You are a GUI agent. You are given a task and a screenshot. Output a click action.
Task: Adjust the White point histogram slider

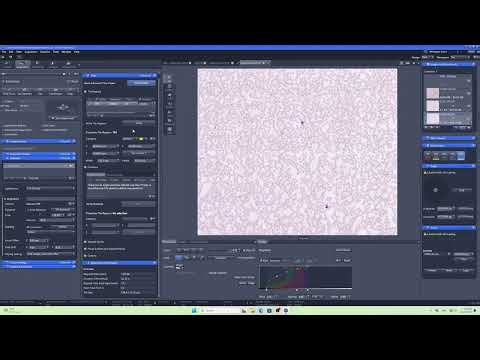coord(308,290)
